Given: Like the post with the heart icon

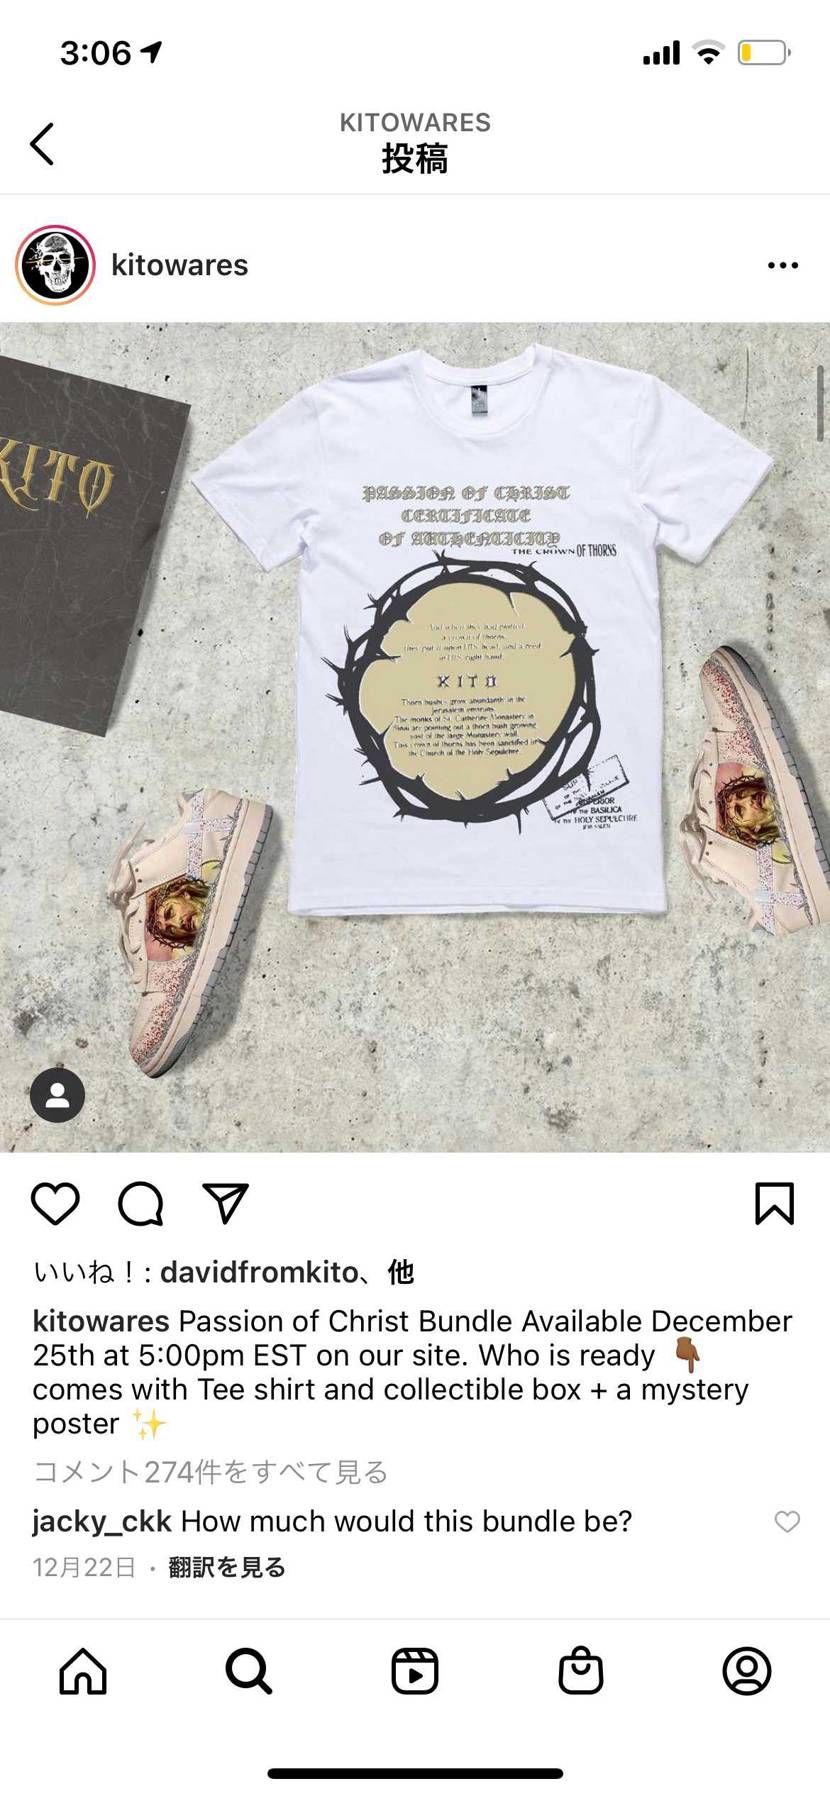Looking at the screenshot, I should (55, 1203).
